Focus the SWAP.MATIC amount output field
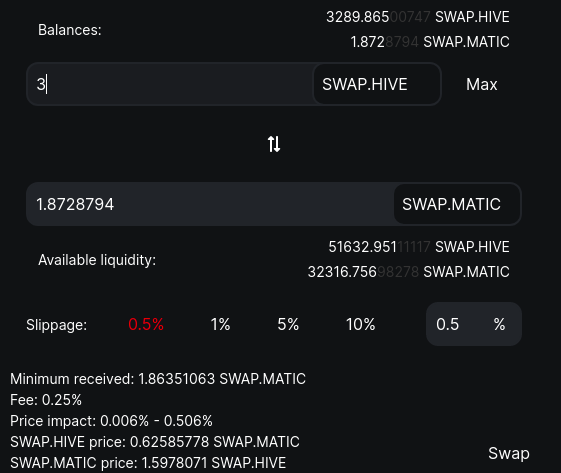Image resolution: width=561 pixels, height=473 pixels. point(210,204)
